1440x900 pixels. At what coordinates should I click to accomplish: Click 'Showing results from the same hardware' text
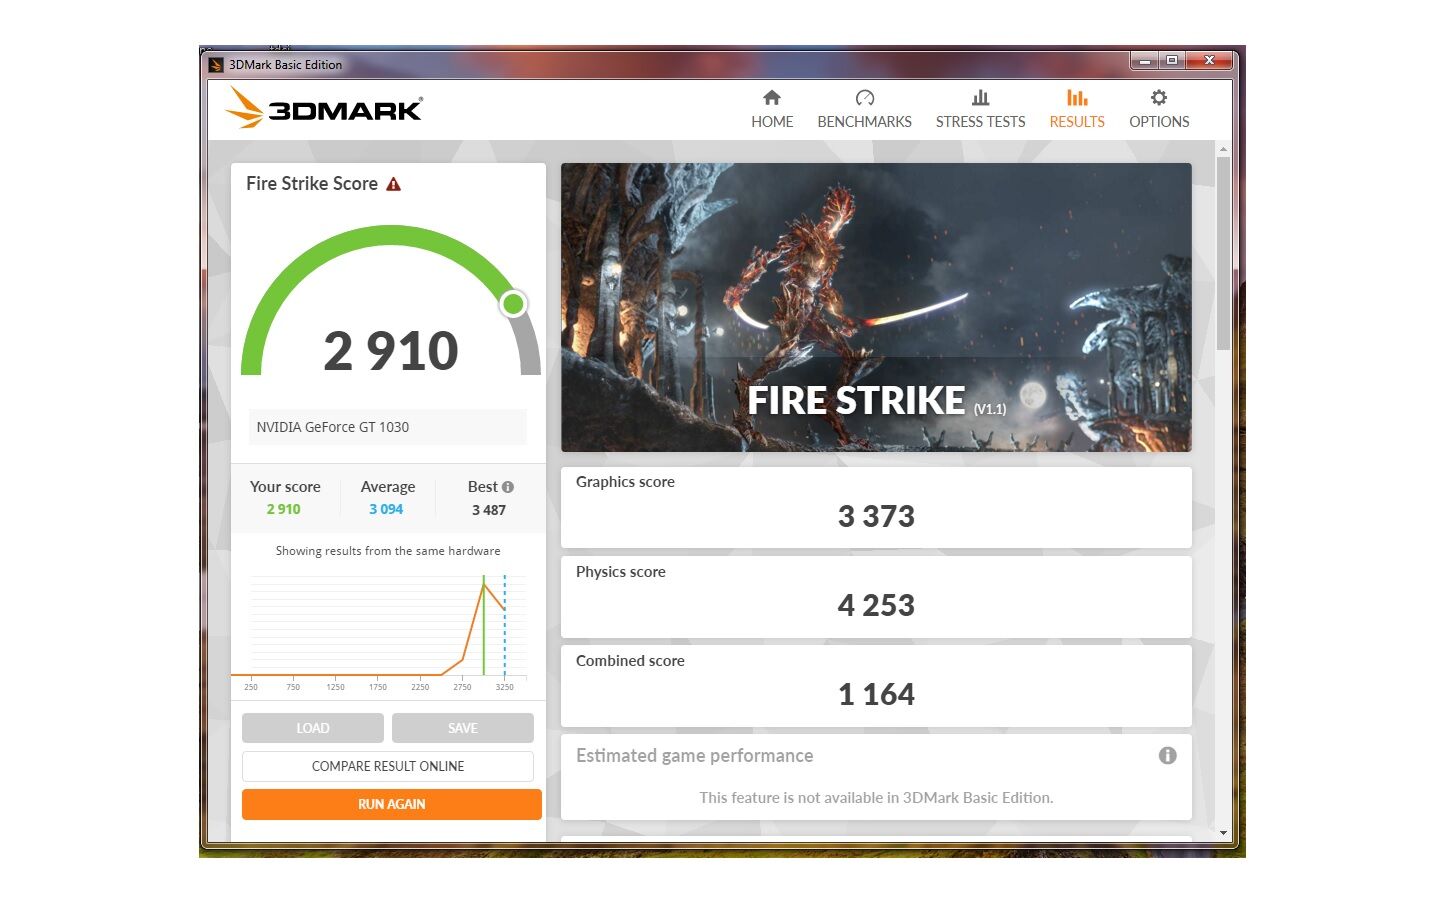pyautogui.click(x=388, y=551)
